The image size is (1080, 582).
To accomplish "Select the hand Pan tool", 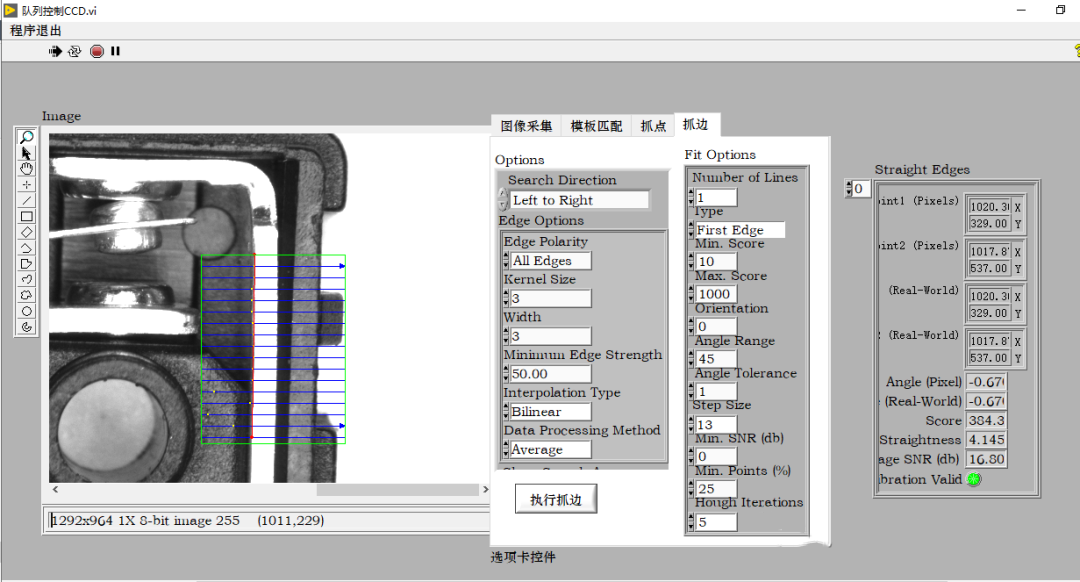I will (26, 169).
